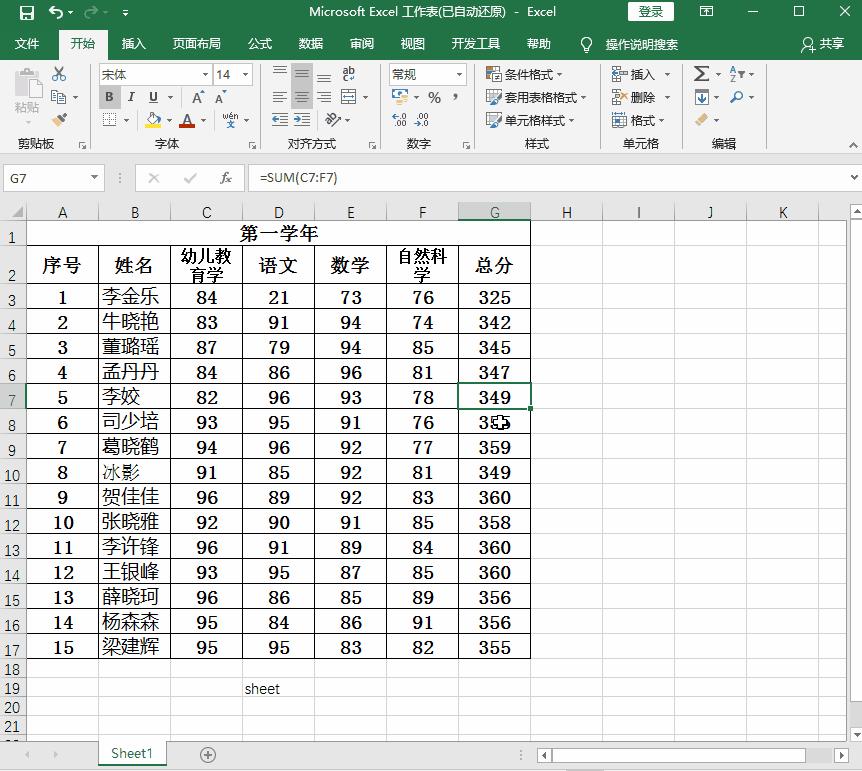Toggle center horizontal alignment
Screen dimensions: 862x771
tap(302, 97)
